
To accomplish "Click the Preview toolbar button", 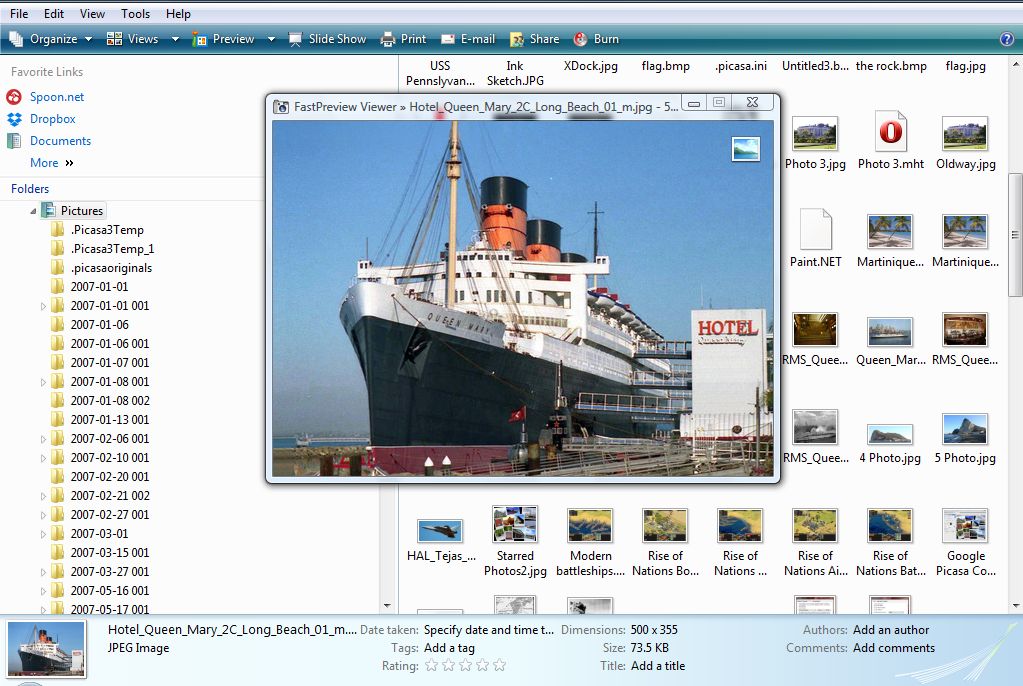I will click(224, 39).
